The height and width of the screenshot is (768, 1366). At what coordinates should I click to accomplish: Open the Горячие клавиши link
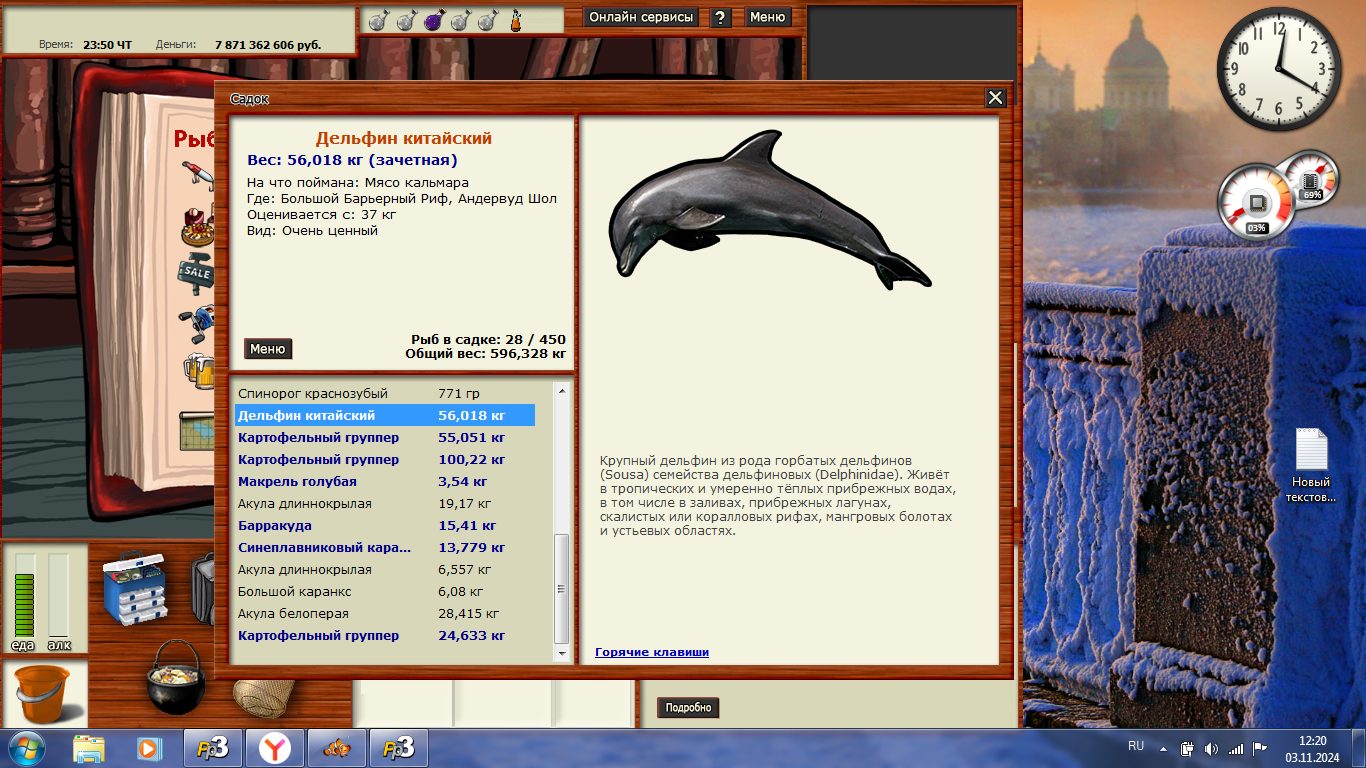tap(651, 652)
